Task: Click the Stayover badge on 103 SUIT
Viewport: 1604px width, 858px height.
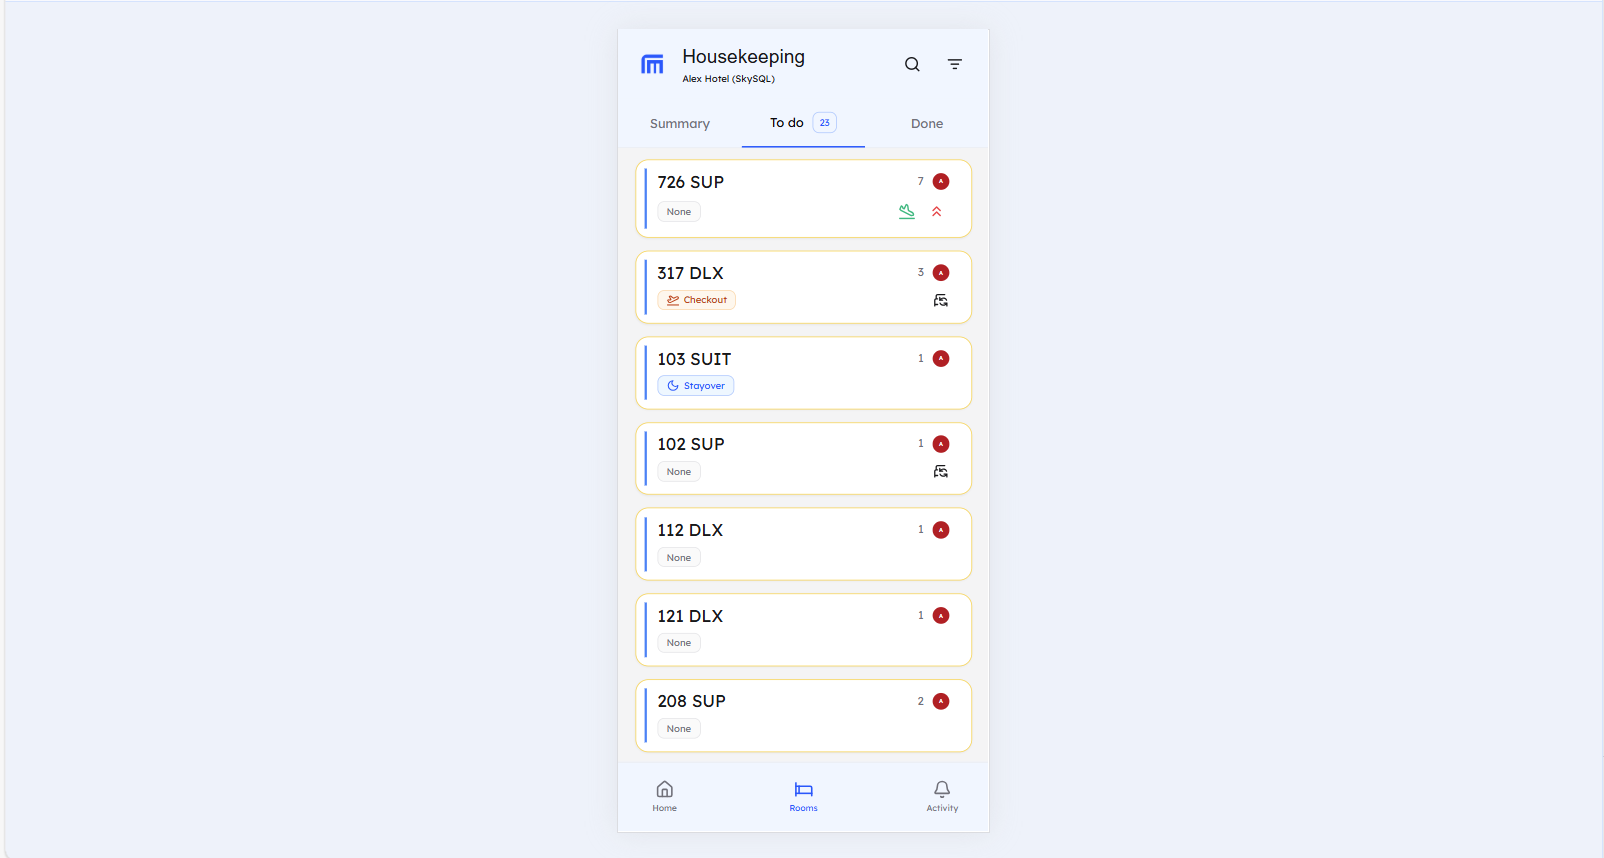Action: coord(695,385)
